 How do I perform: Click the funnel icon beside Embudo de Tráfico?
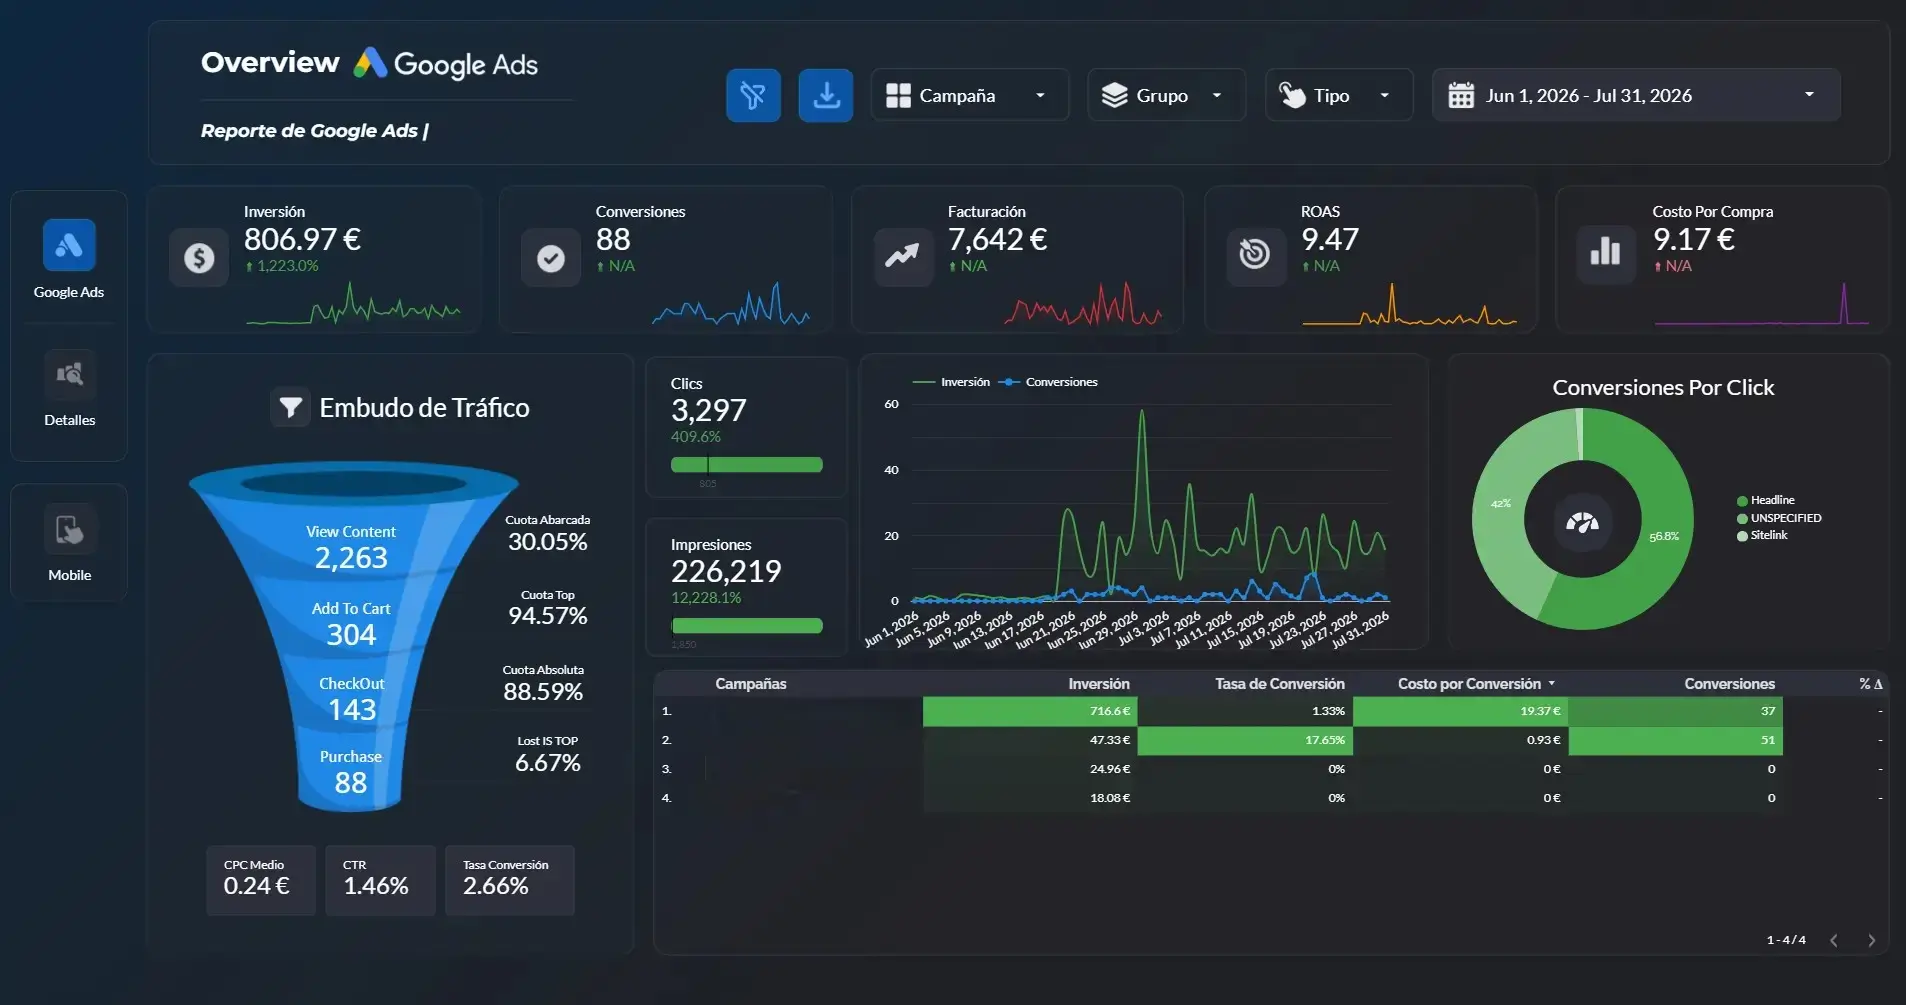[x=290, y=407]
